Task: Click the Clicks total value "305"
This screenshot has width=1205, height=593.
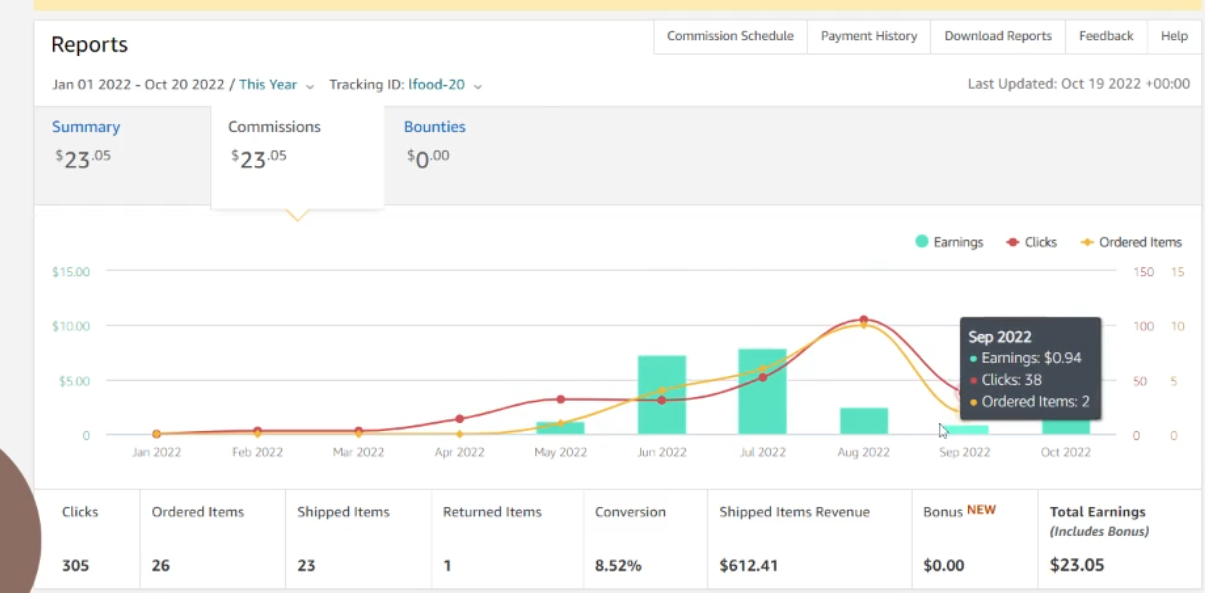Action: click(x=75, y=565)
